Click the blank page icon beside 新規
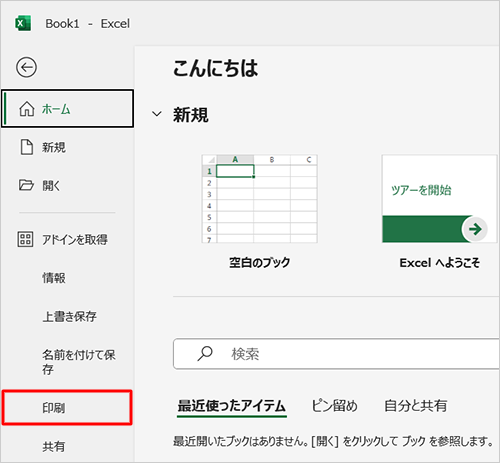500x463 pixels. pos(27,147)
